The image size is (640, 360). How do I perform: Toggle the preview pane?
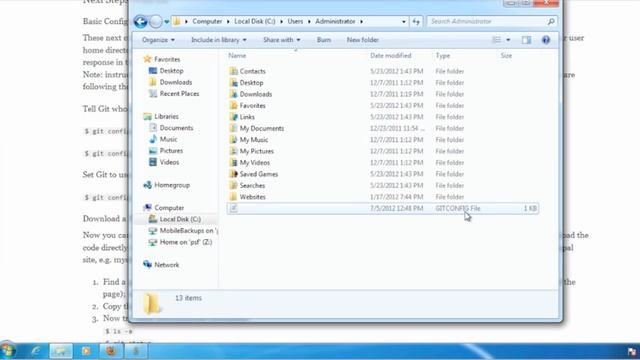pos(527,40)
